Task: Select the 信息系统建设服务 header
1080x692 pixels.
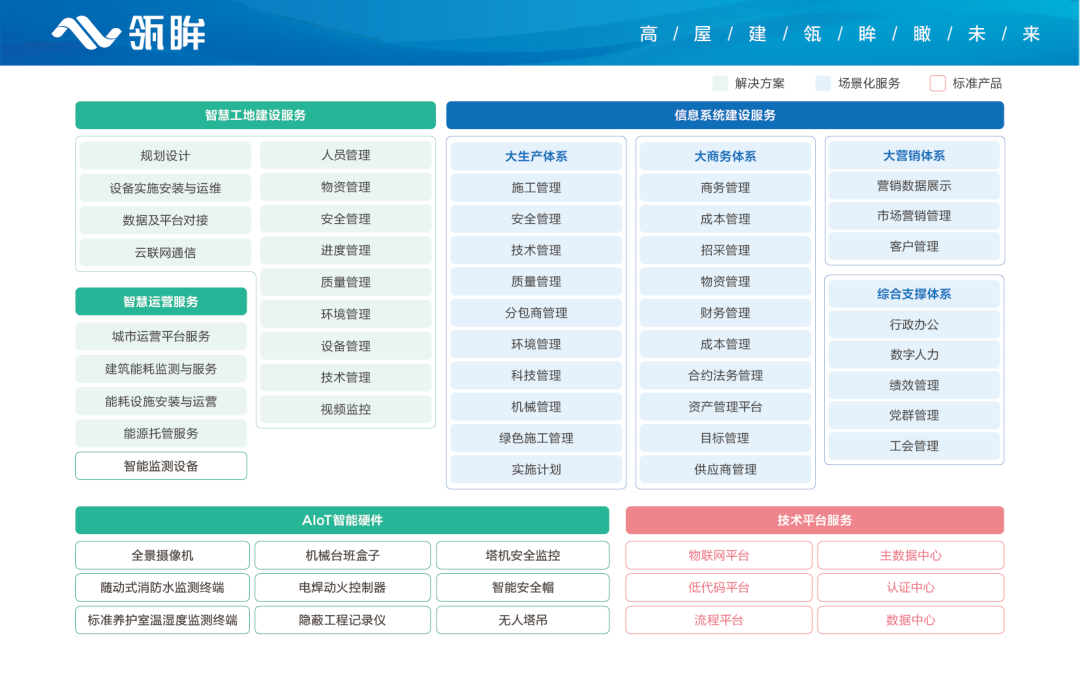Action: click(x=724, y=115)
